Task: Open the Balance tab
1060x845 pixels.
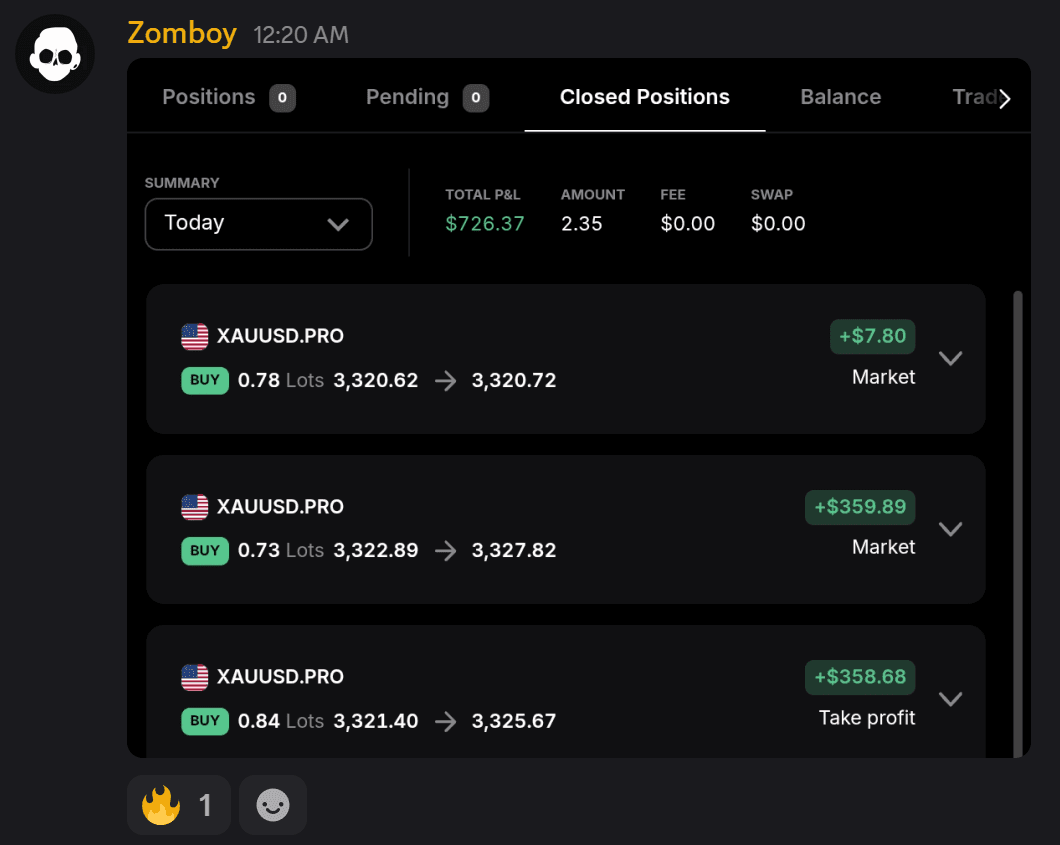Action: pos(840,96)
